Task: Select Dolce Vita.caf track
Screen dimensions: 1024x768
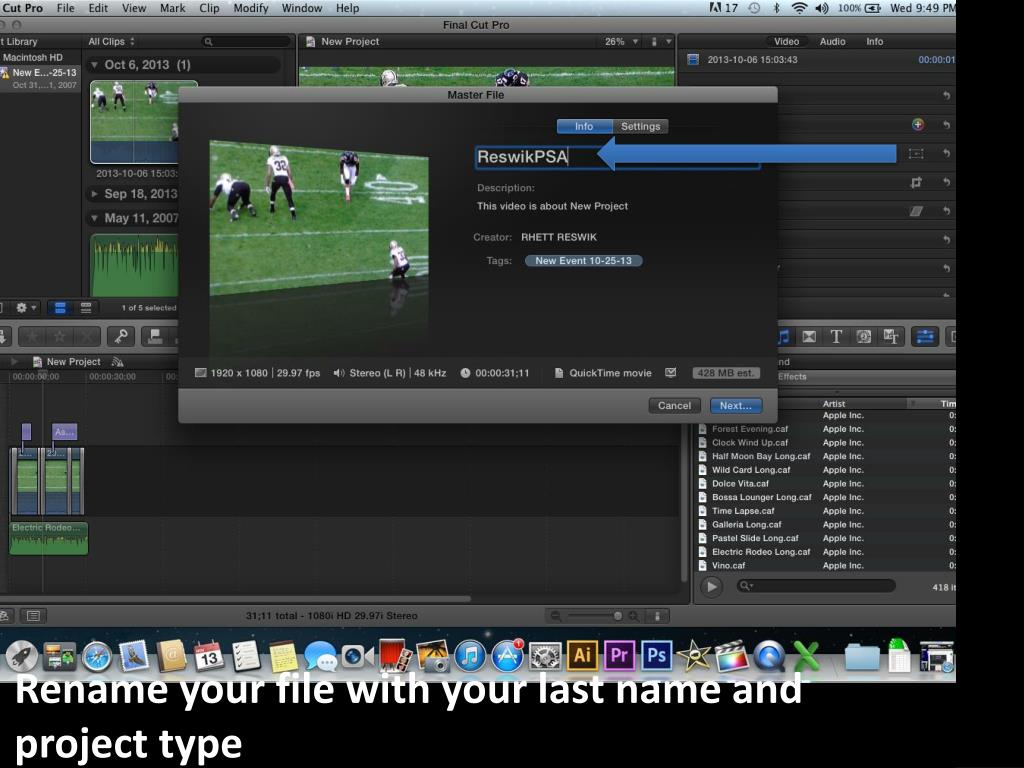Action: coord(740,484)
